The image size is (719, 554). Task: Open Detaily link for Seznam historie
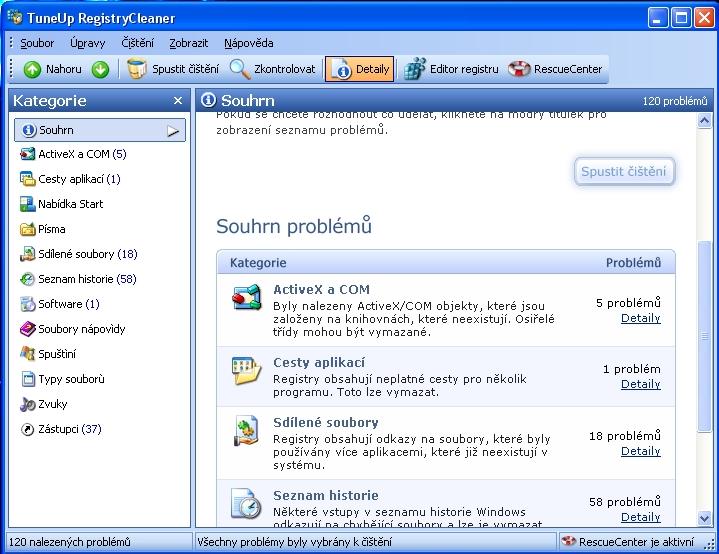pos(641,517)
